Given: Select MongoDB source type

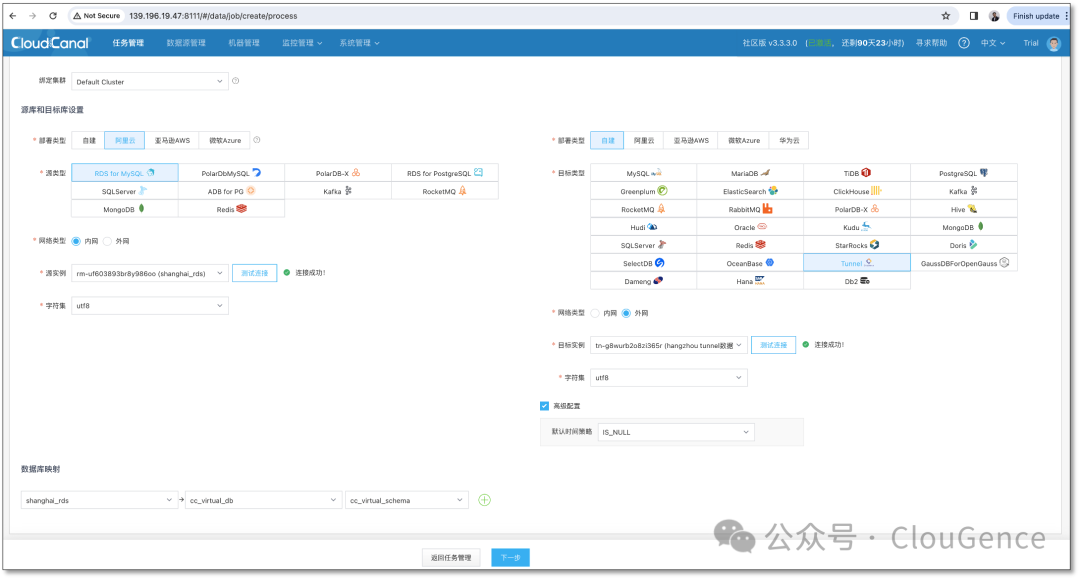Looking at the screenshot, I should (x=125, y=209).
